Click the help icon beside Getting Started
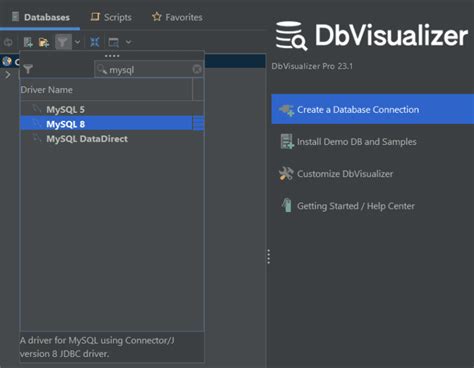 click(287, 205)
